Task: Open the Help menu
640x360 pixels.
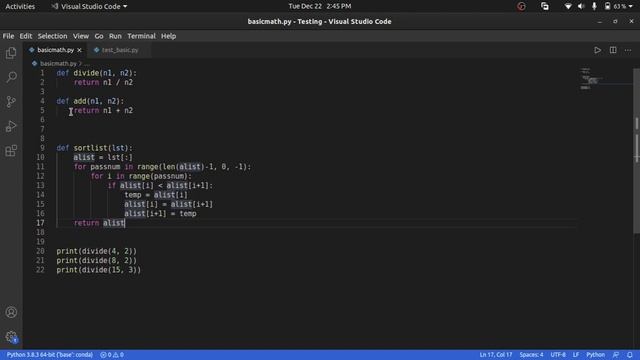Action: pos(168,36)
